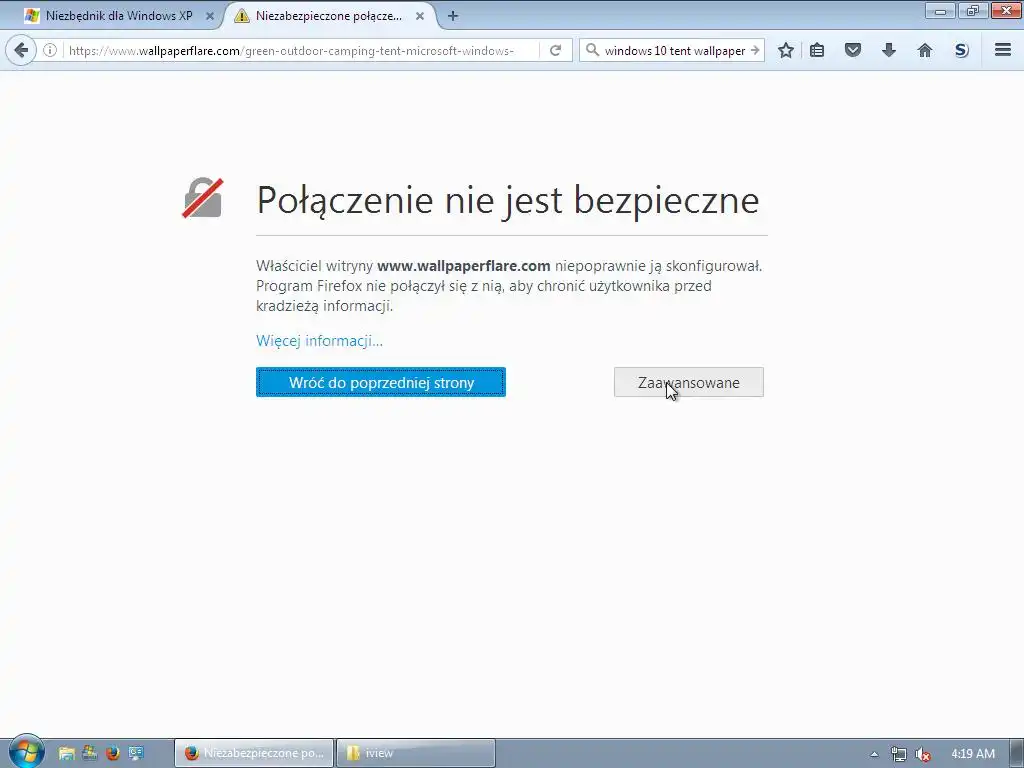Open the Windows Start menu orb

pyautogui.click(x=26, y=751)
